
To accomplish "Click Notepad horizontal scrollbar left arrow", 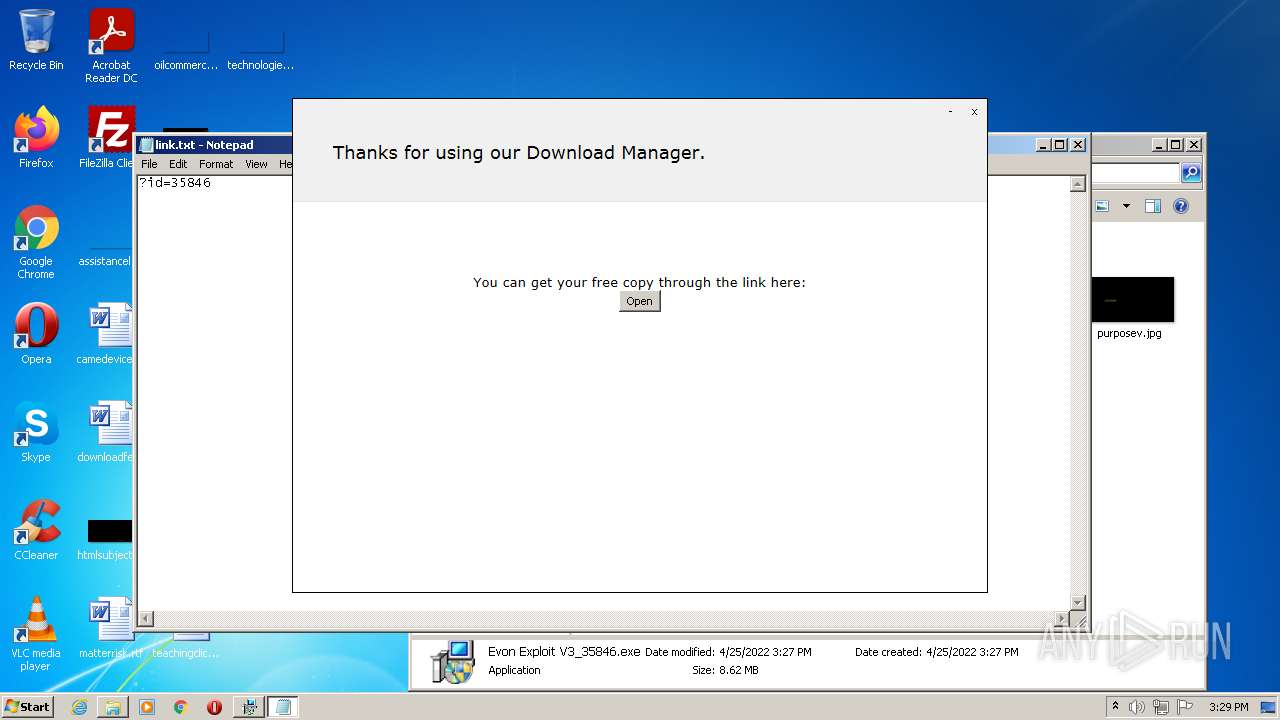I will click(x=146, y=619).
